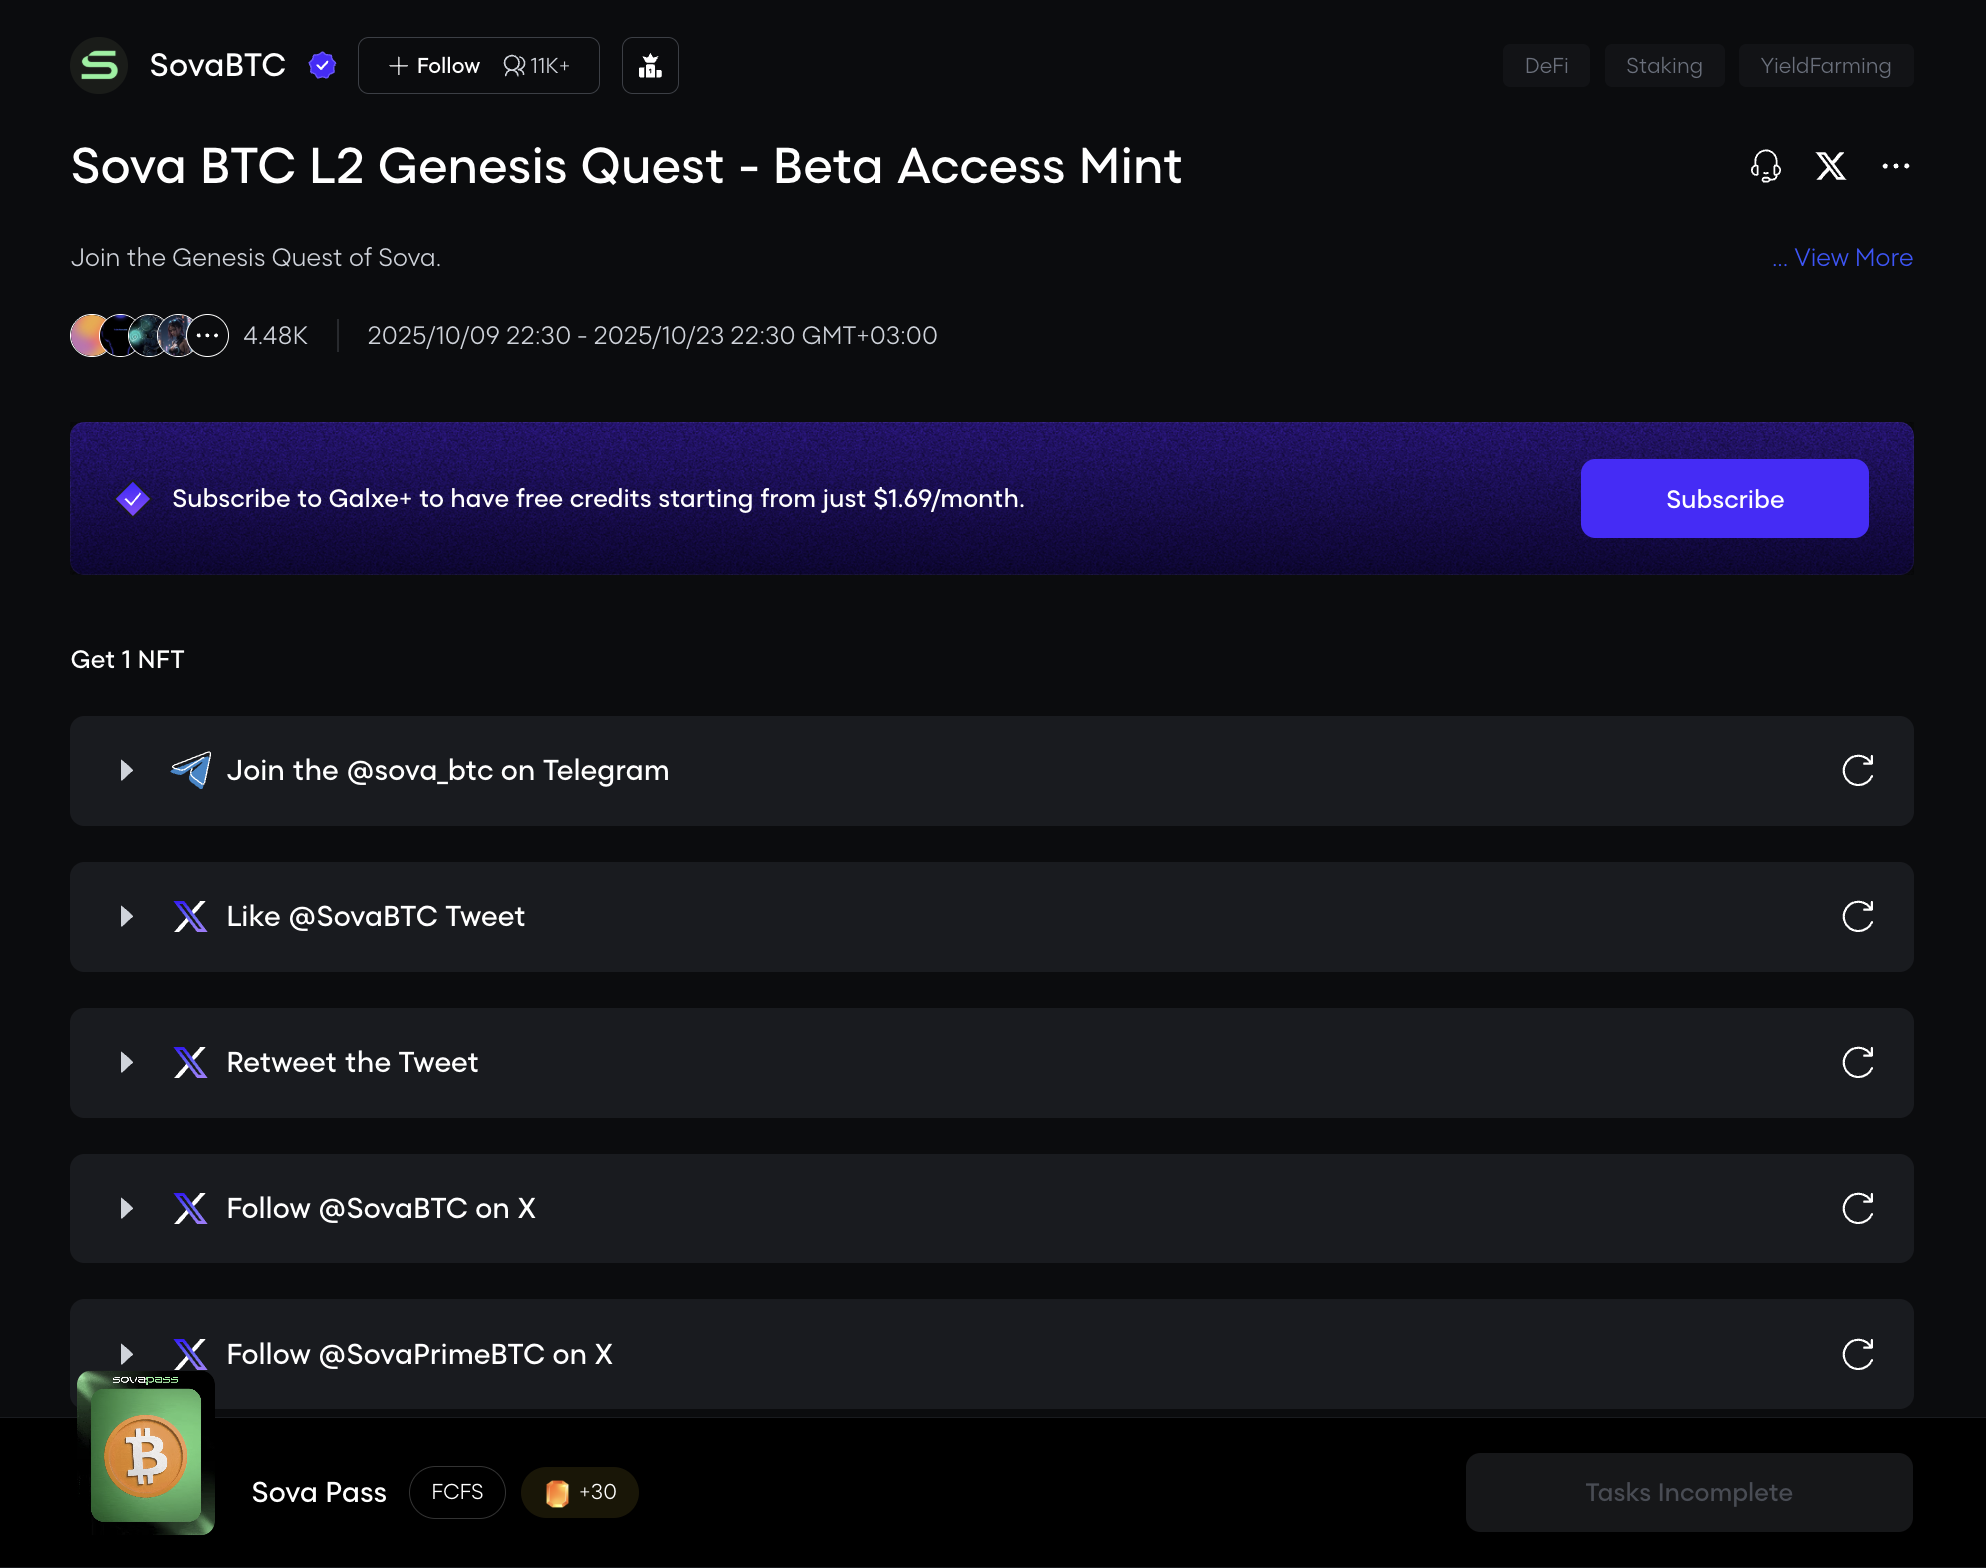
Task: Refresh the Telegram join task status
Action: click(1857, 770)
